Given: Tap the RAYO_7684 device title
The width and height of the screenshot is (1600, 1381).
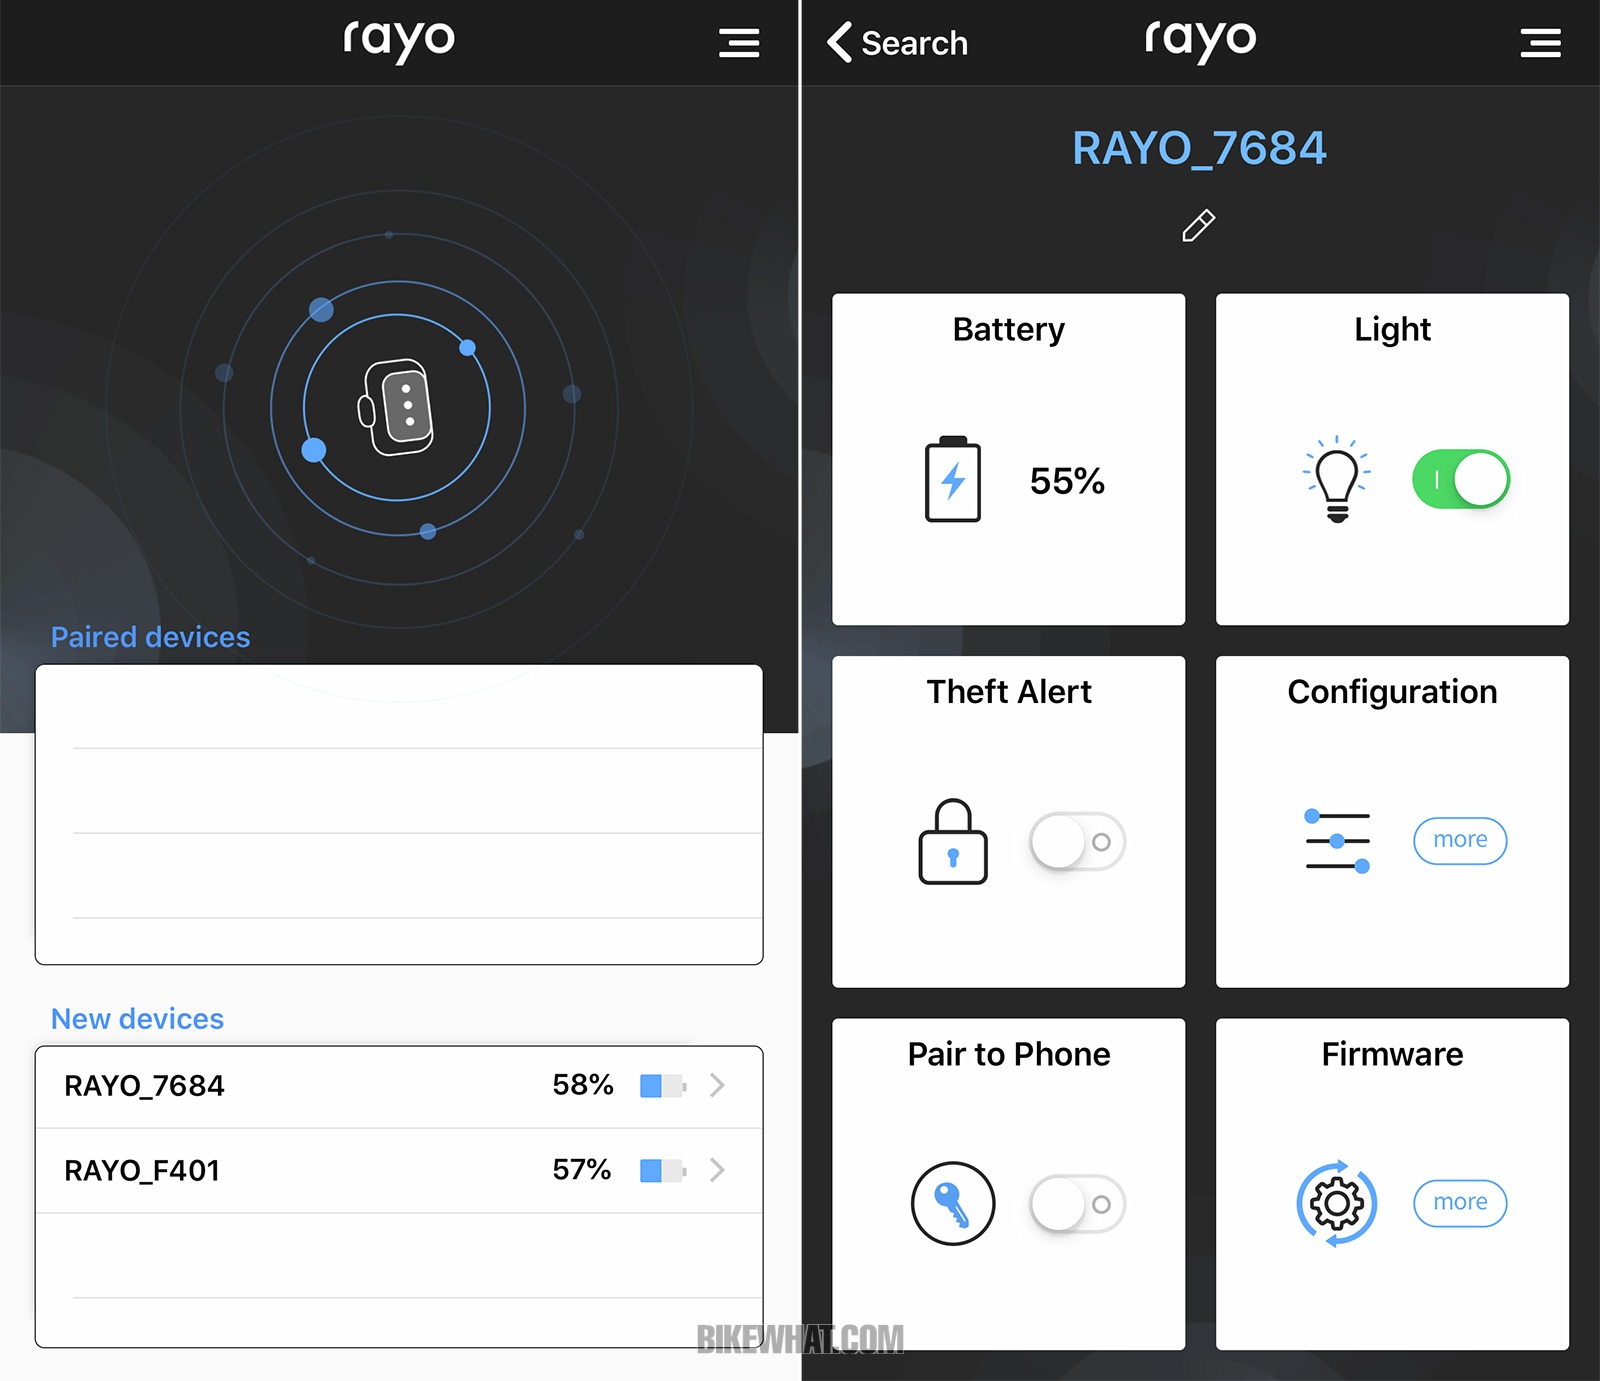Looking at the screenshot, I should coord(1199,148).
